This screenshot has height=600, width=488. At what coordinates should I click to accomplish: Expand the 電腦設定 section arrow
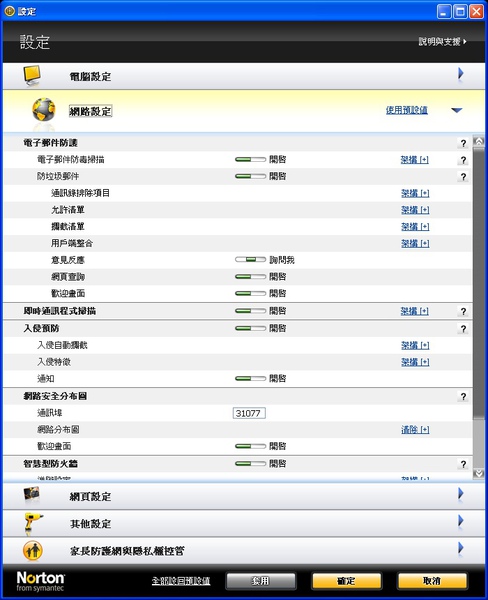click(460, 73)
